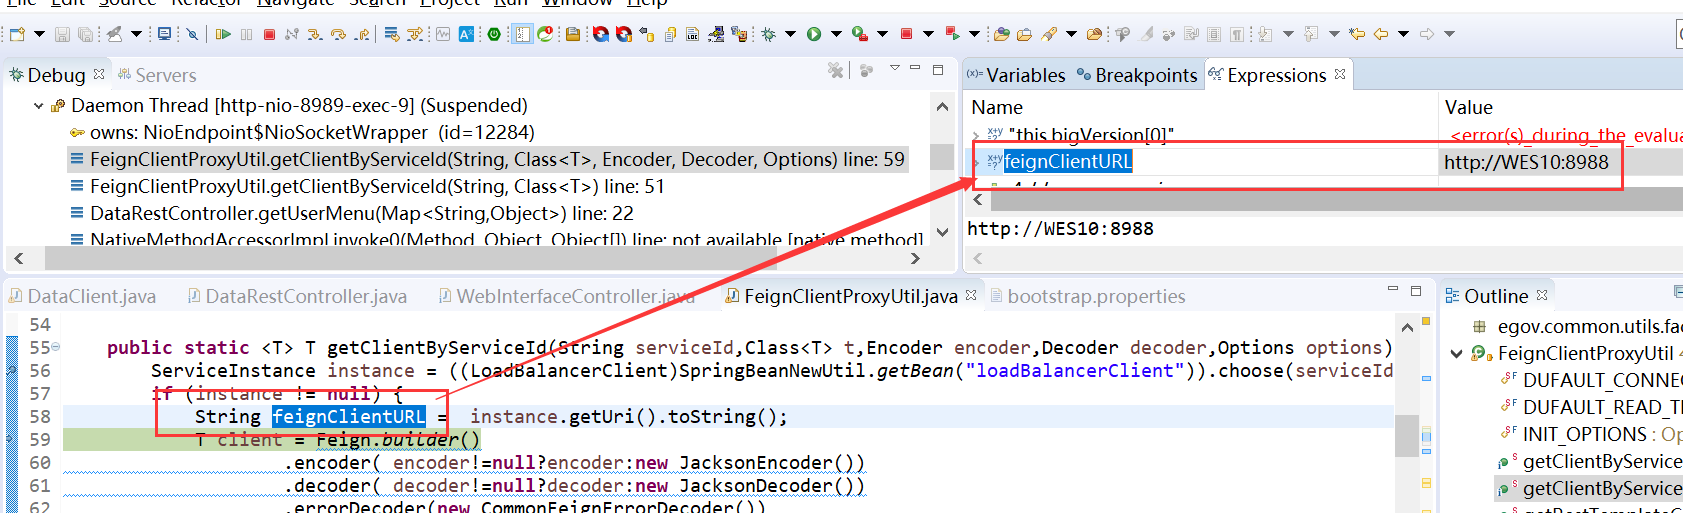Go to last edit location
The image size is (1683, 513).
point(1357,34)
